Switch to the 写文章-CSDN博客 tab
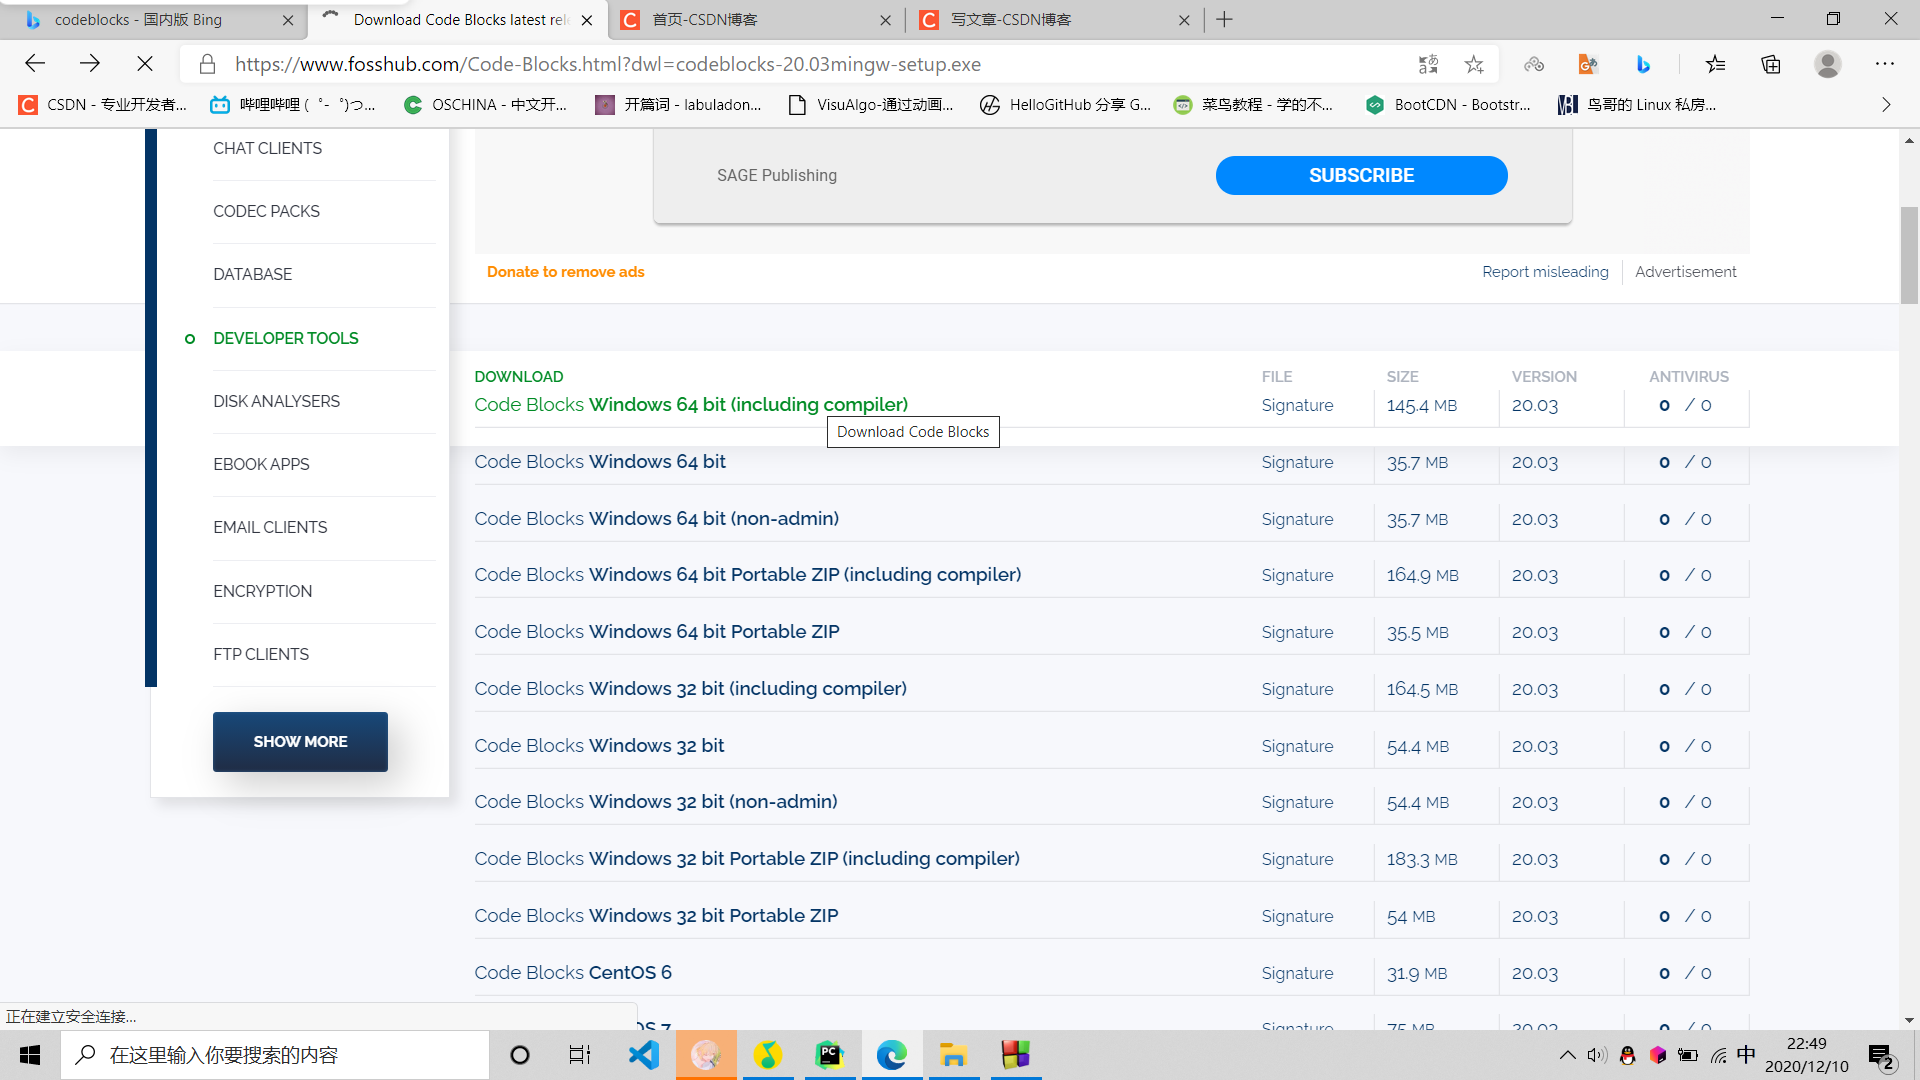Viewport: 1920px width, 1080px height. (1010, 19)
